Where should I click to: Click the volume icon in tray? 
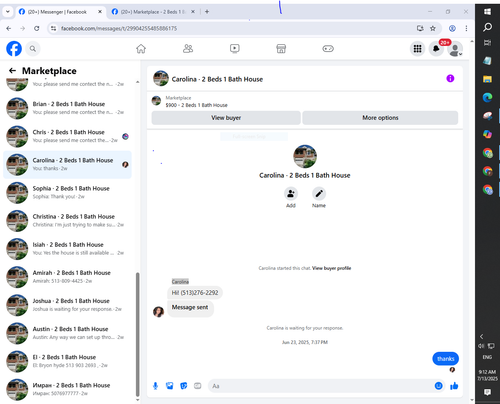(x=481, y=346)
